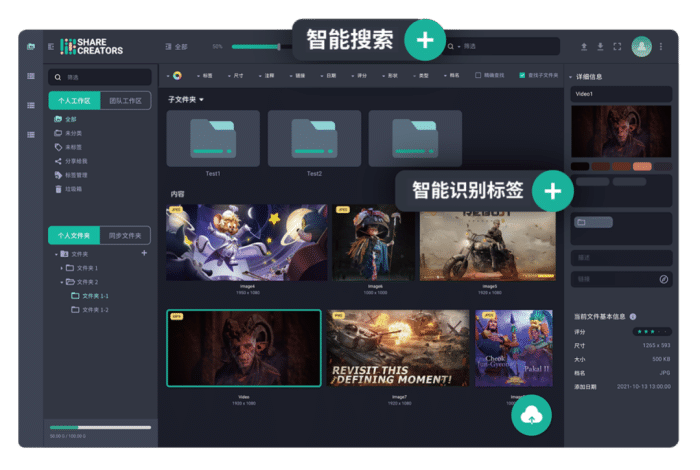Select the highlighted Video horned creature thumbnail
Viewport: 700px width, 470px height.
(244, 348)
